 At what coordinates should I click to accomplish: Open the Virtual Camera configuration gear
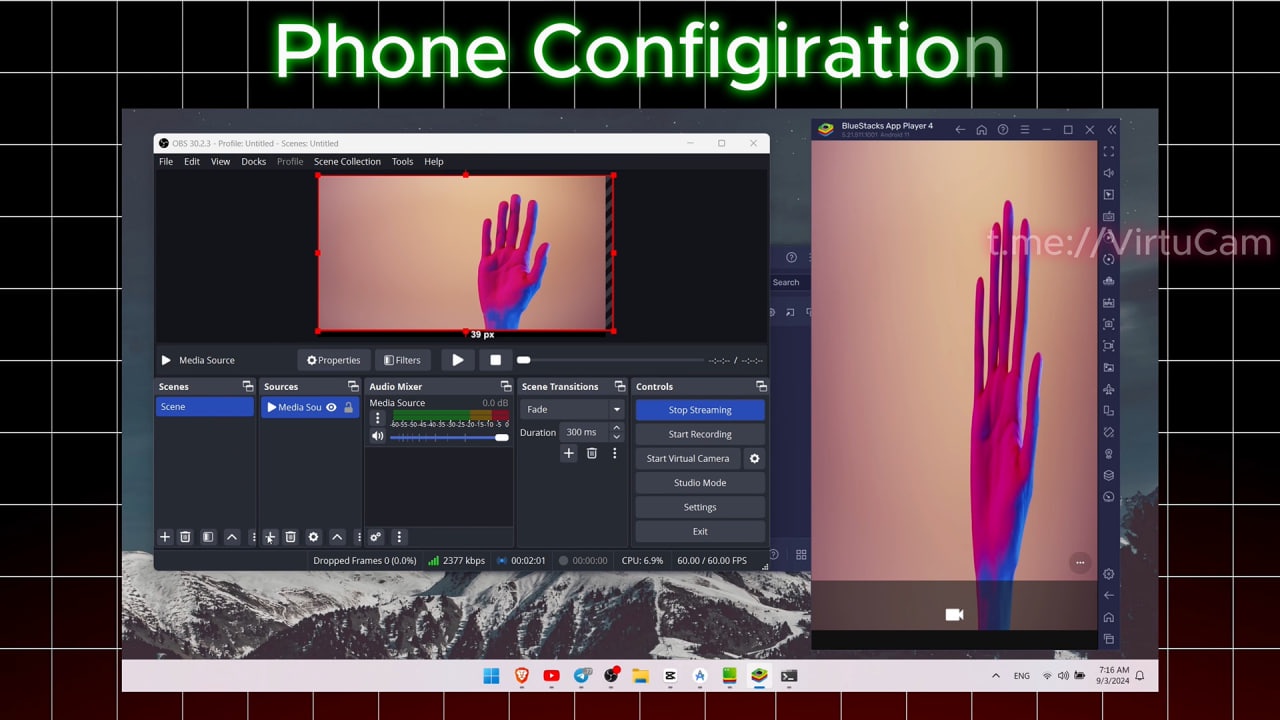(x=754, y=458)
